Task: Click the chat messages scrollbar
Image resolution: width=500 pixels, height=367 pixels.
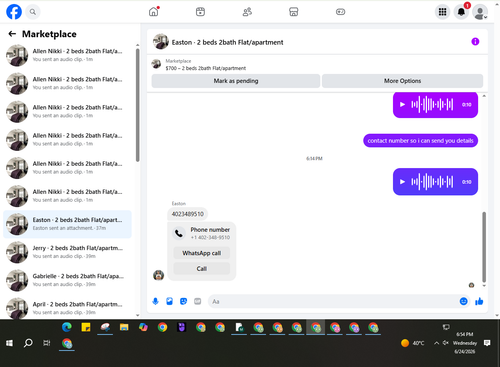Action: point(484,247)
